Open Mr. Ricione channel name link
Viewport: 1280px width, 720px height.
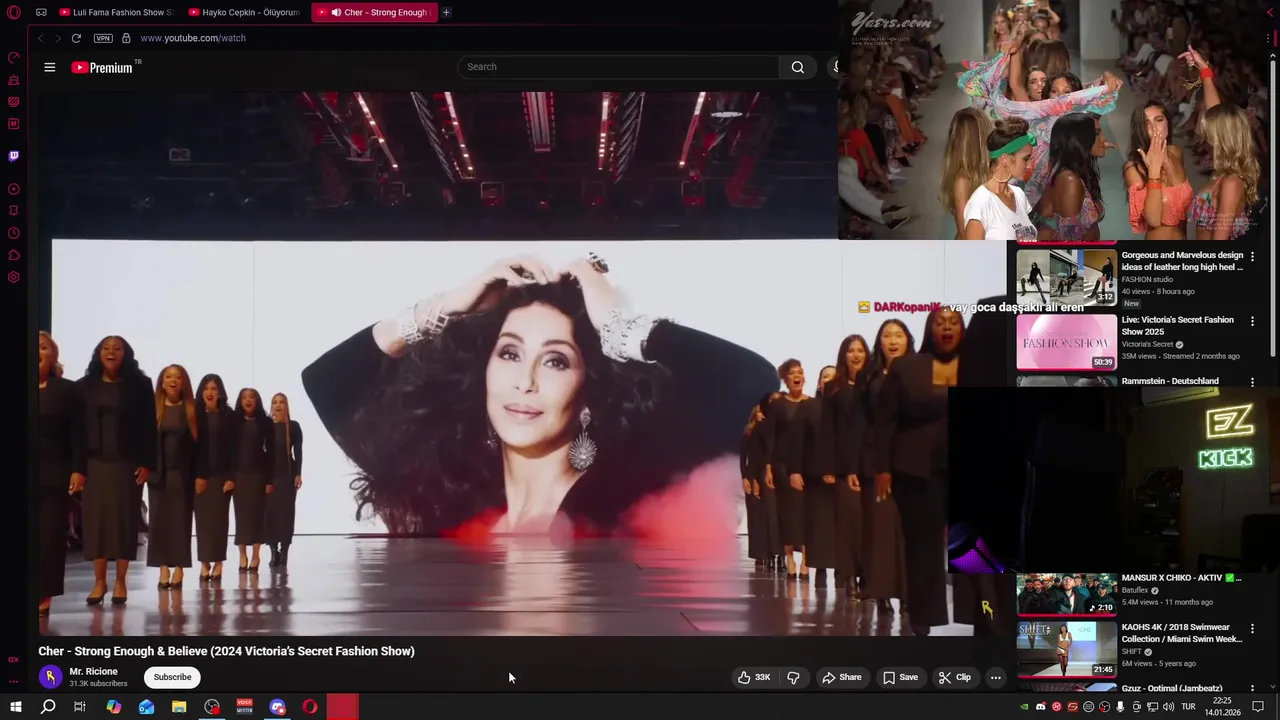[x=93, y=671]
